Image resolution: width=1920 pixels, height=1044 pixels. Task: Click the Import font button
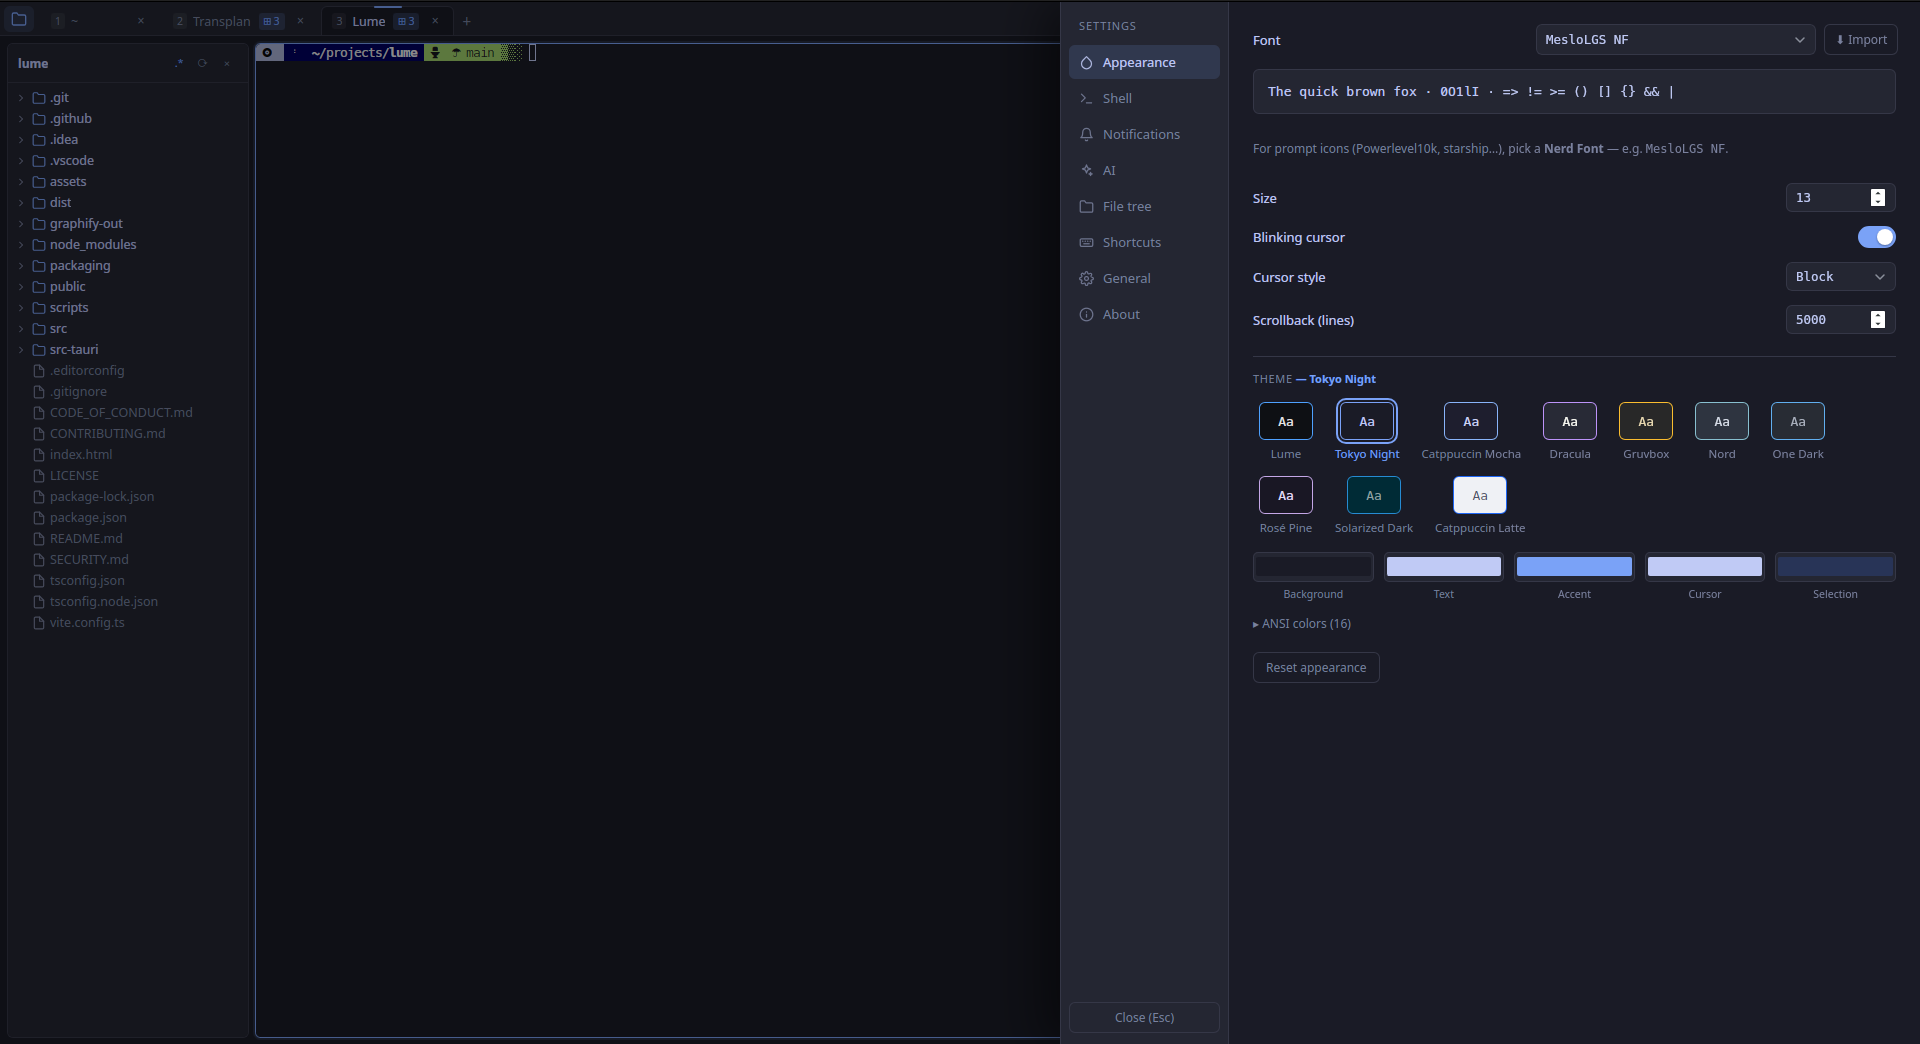(1860, 40)
